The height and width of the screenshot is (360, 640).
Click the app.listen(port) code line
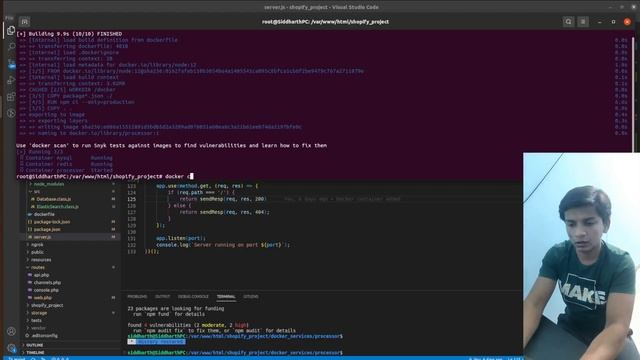pos(181,238)
